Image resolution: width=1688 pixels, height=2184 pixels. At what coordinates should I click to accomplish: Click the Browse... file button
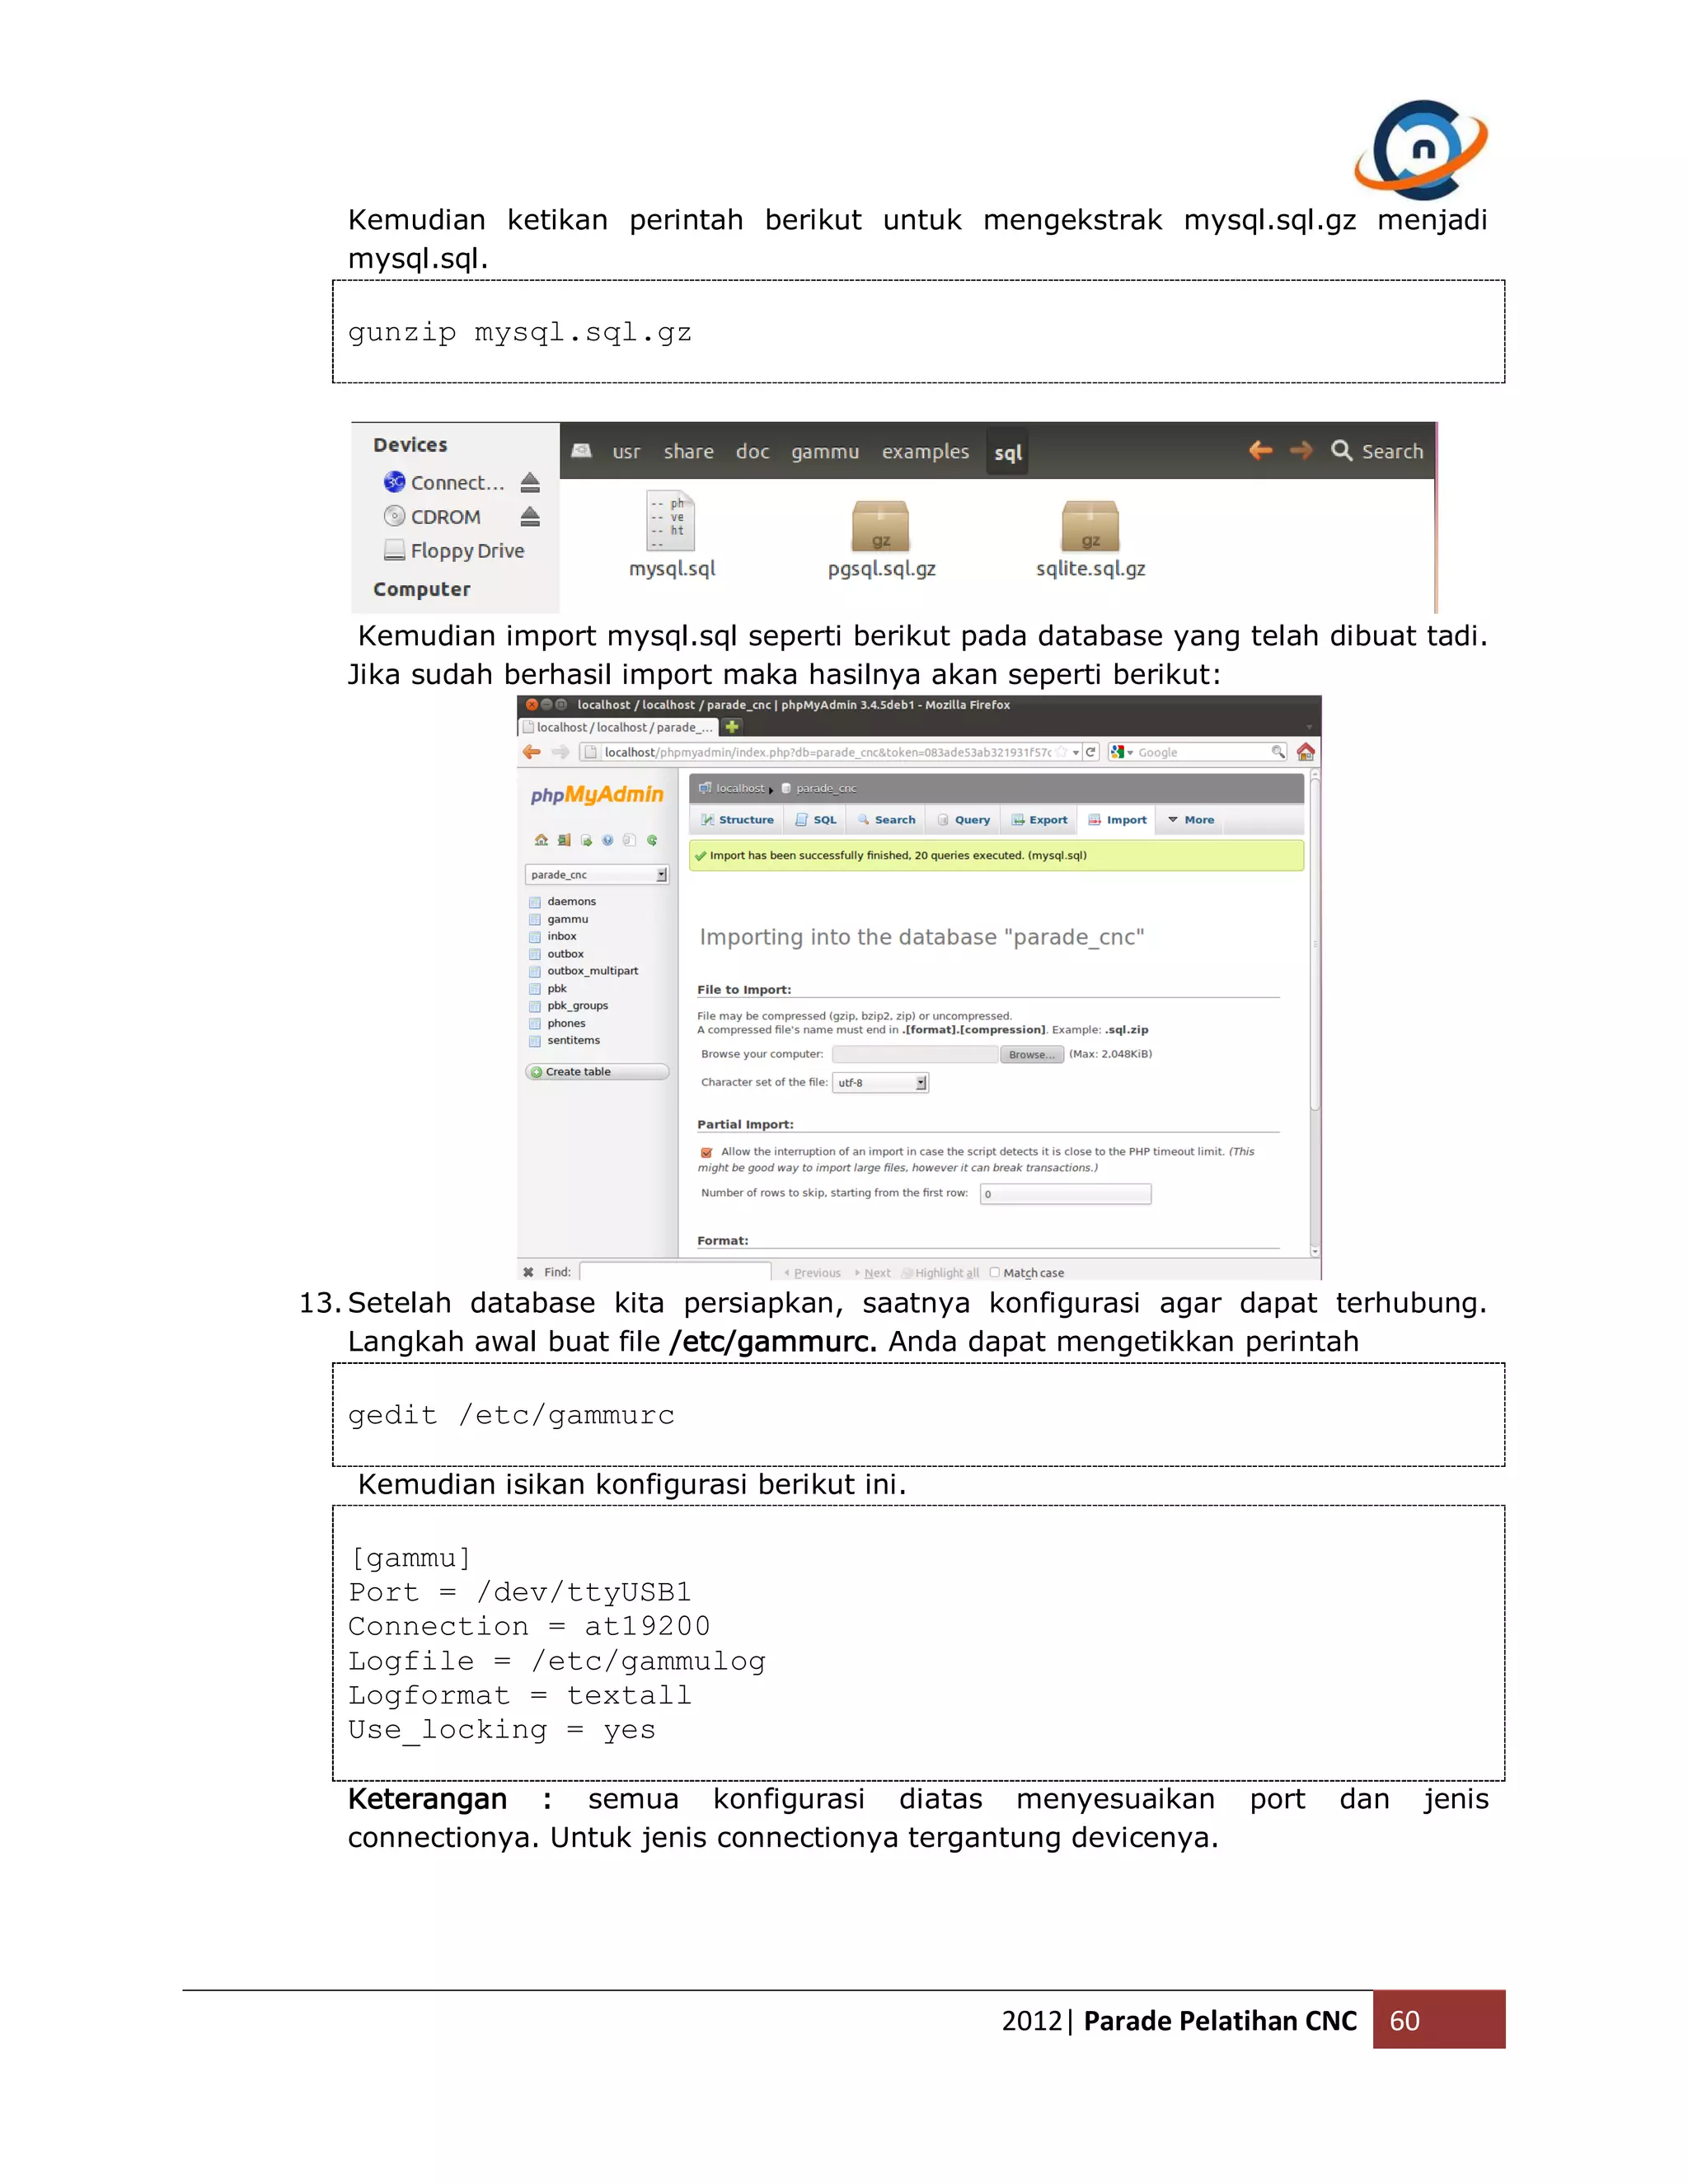[x=1032, y=1055]
